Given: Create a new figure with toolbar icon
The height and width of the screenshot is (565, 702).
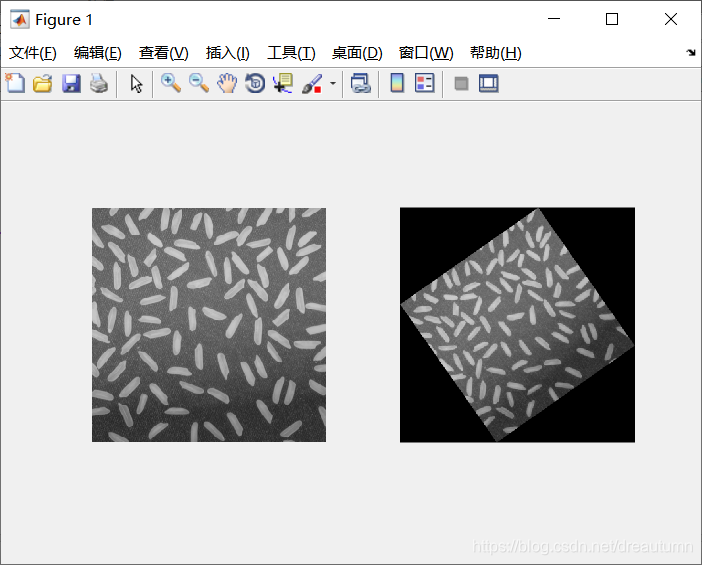Looking at the screenshot, I should click(15, 83).
